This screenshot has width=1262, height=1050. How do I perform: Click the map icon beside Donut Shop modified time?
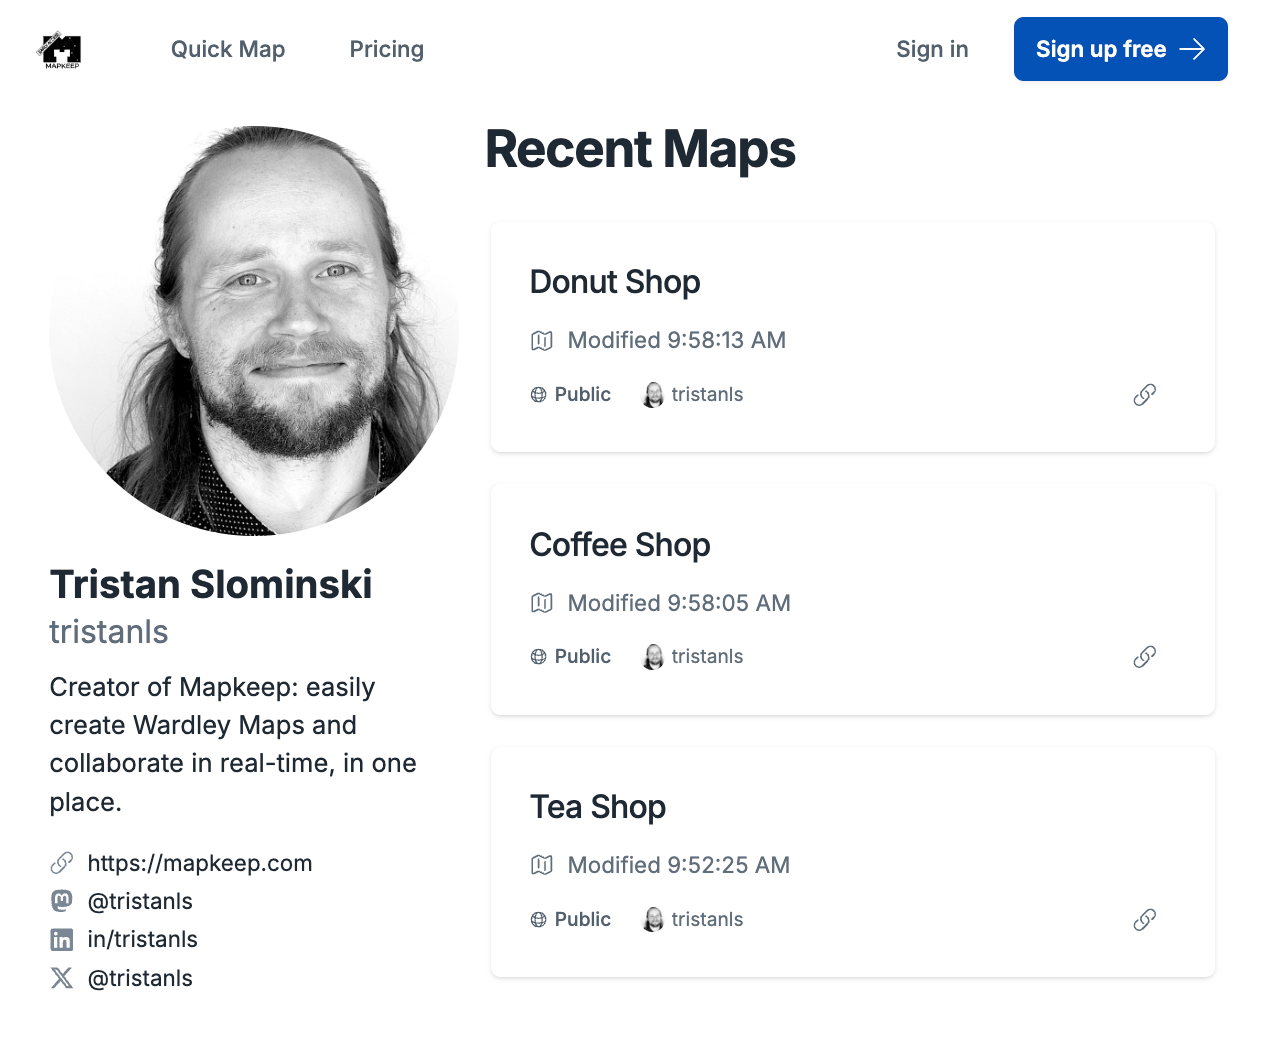point(542,341)
